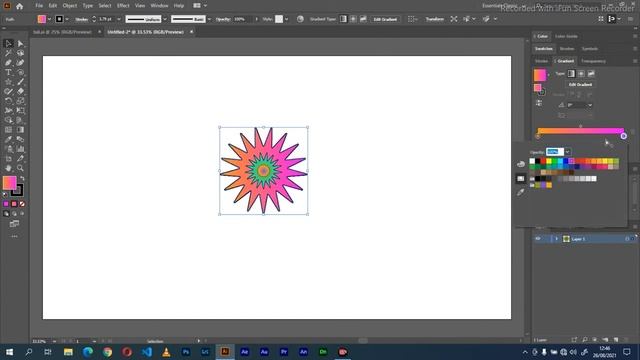The image size is (640, 360).
Task: Open color mixer in swatch popup
Action: click(520, 164)
